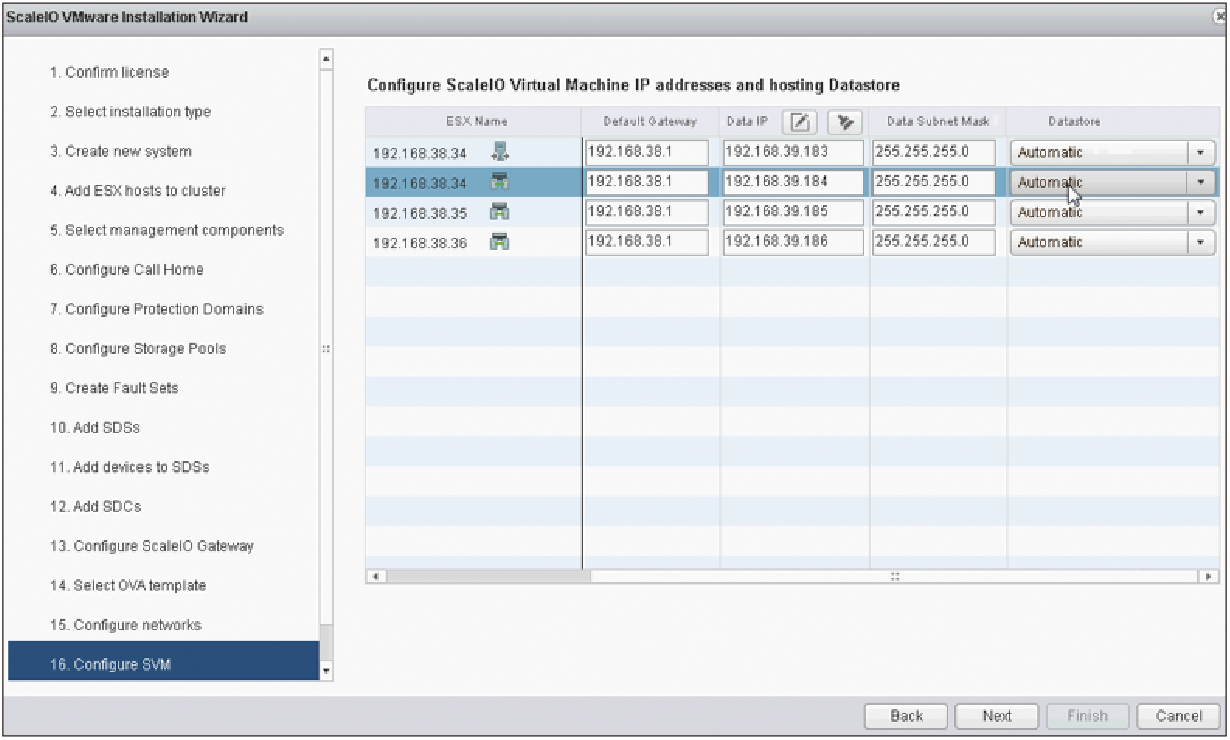Open Datastore dropdown for host 192.168.38.36
The height and width of the screenshot is (740, 1230).
[1200, 242]
